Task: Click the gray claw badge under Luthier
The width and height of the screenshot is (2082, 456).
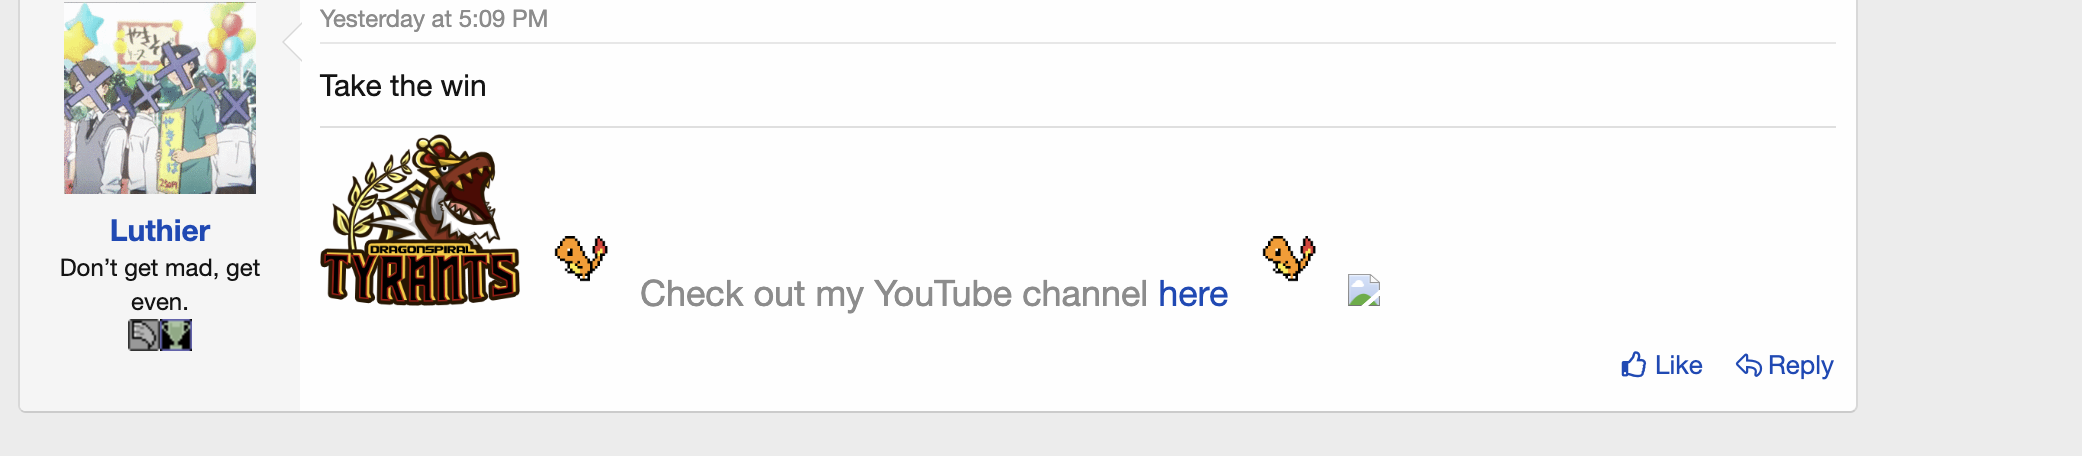Action: 143,335
